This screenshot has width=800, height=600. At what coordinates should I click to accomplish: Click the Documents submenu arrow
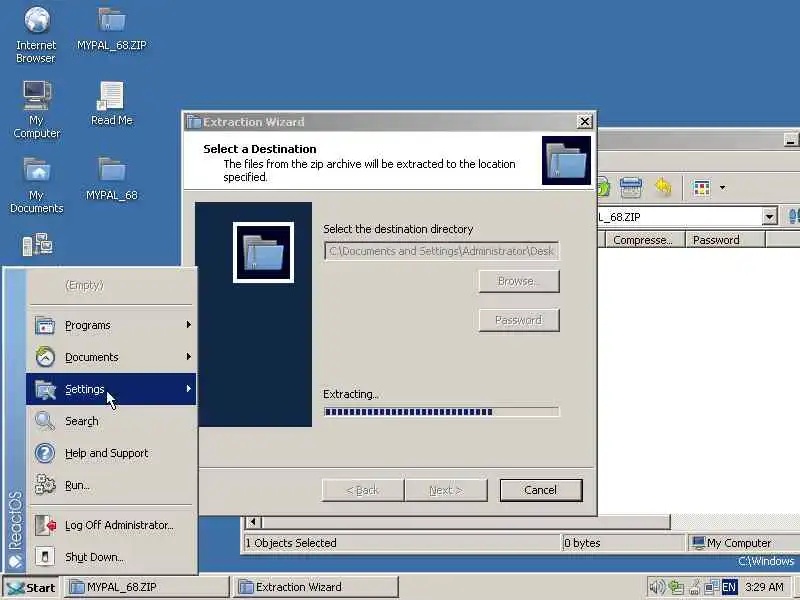click(189, 357)
